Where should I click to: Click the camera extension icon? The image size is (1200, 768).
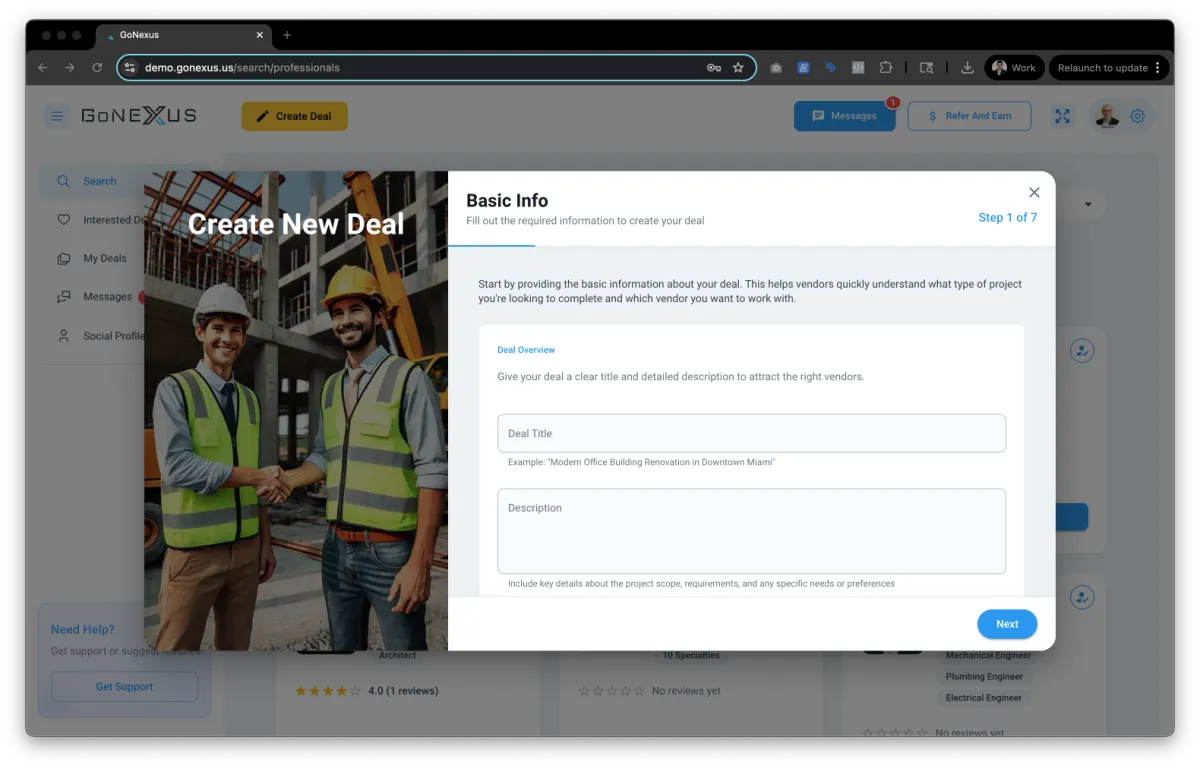pos(776,68)
